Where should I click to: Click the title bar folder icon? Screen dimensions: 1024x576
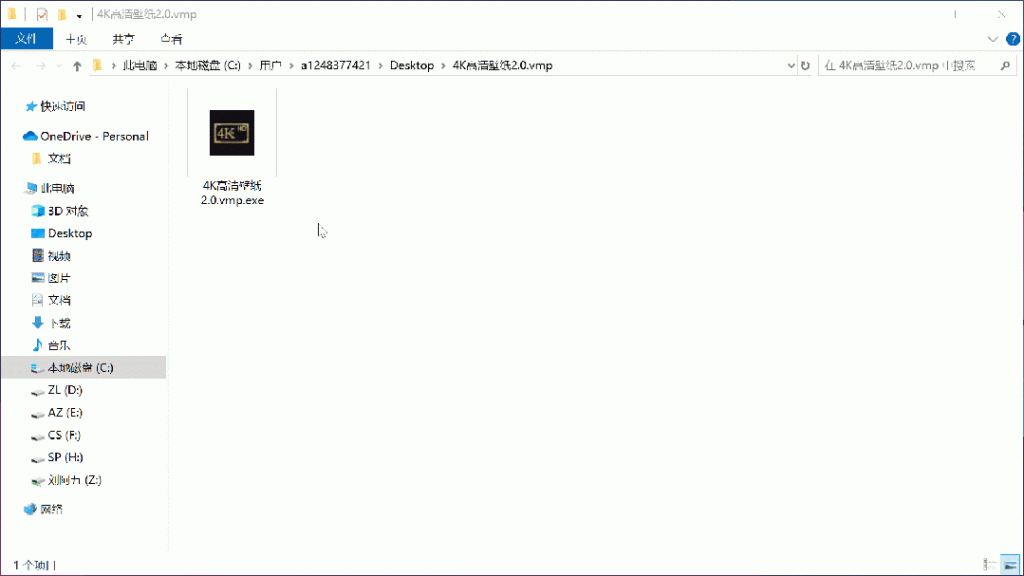12,14
